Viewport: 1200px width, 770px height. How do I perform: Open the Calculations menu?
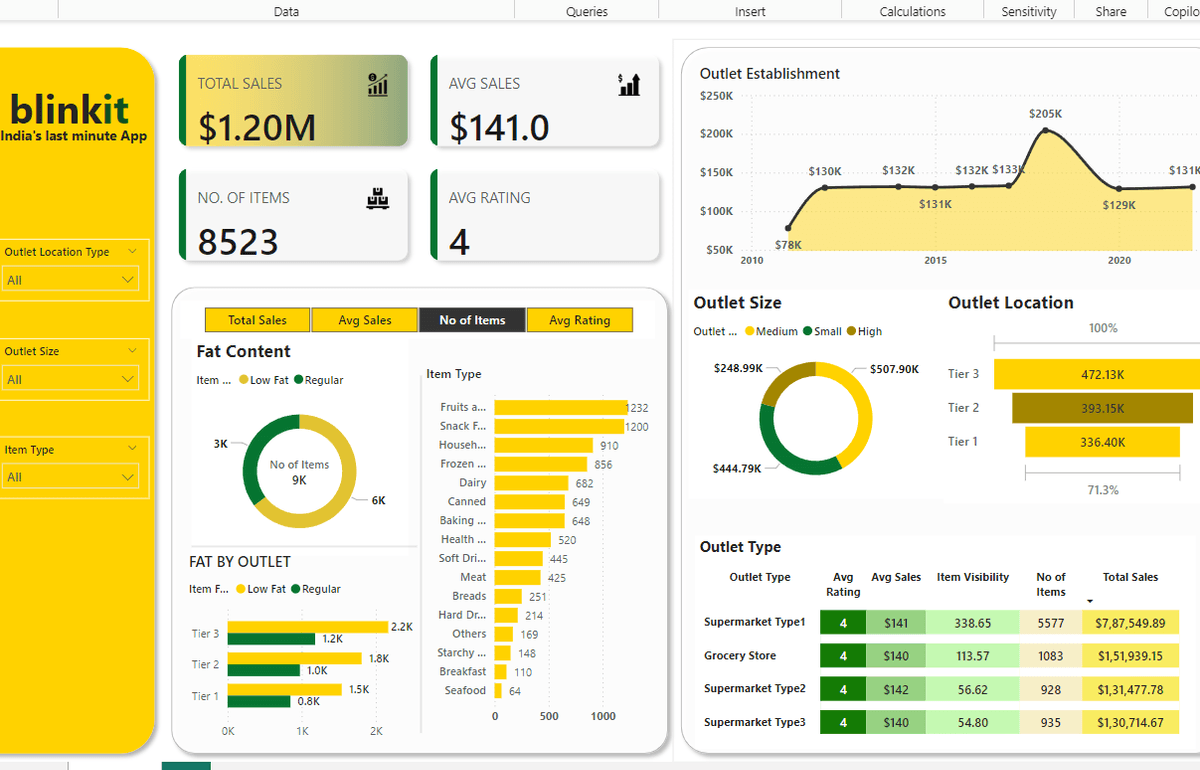click(x=911, y=11)
